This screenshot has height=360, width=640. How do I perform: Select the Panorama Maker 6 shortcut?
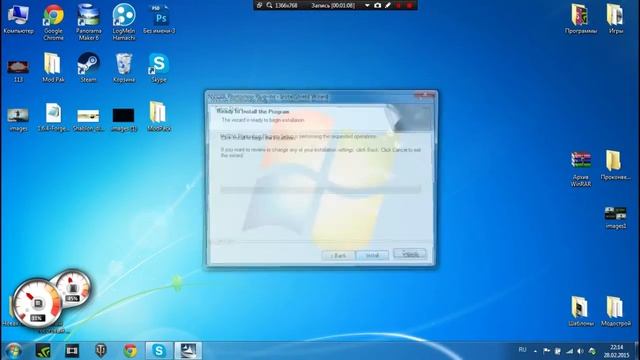click(x=89, y=22)
